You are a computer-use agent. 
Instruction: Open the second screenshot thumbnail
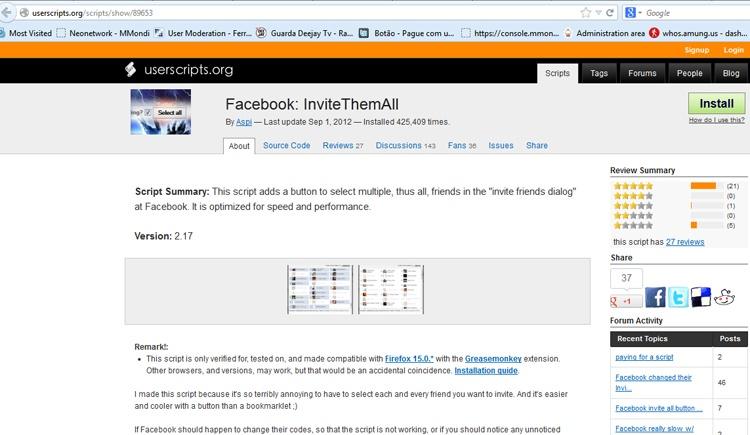391,290
